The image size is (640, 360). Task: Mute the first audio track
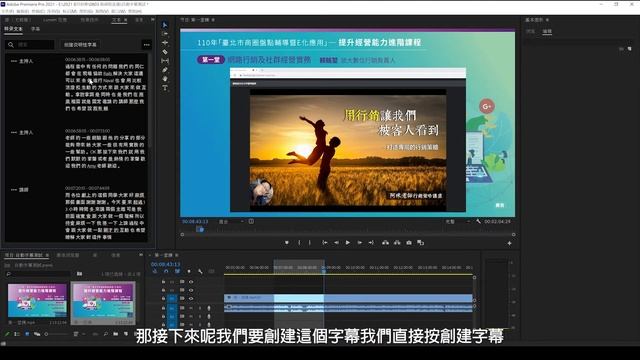191,308
